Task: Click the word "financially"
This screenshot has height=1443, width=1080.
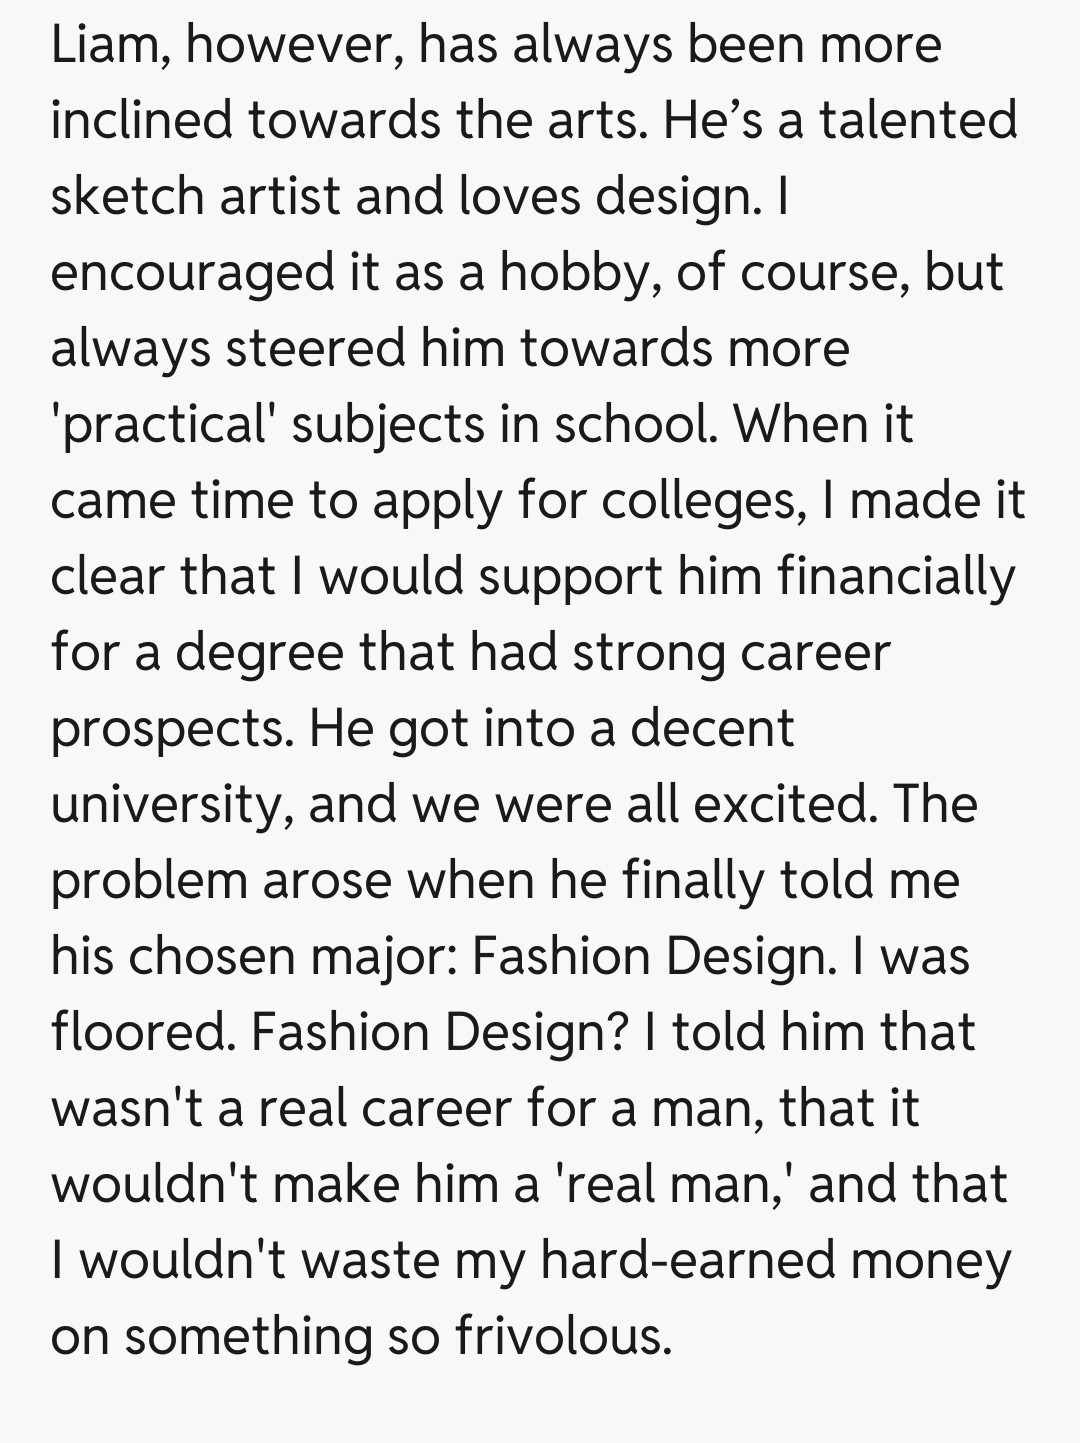Action: (x=895, y=577)
